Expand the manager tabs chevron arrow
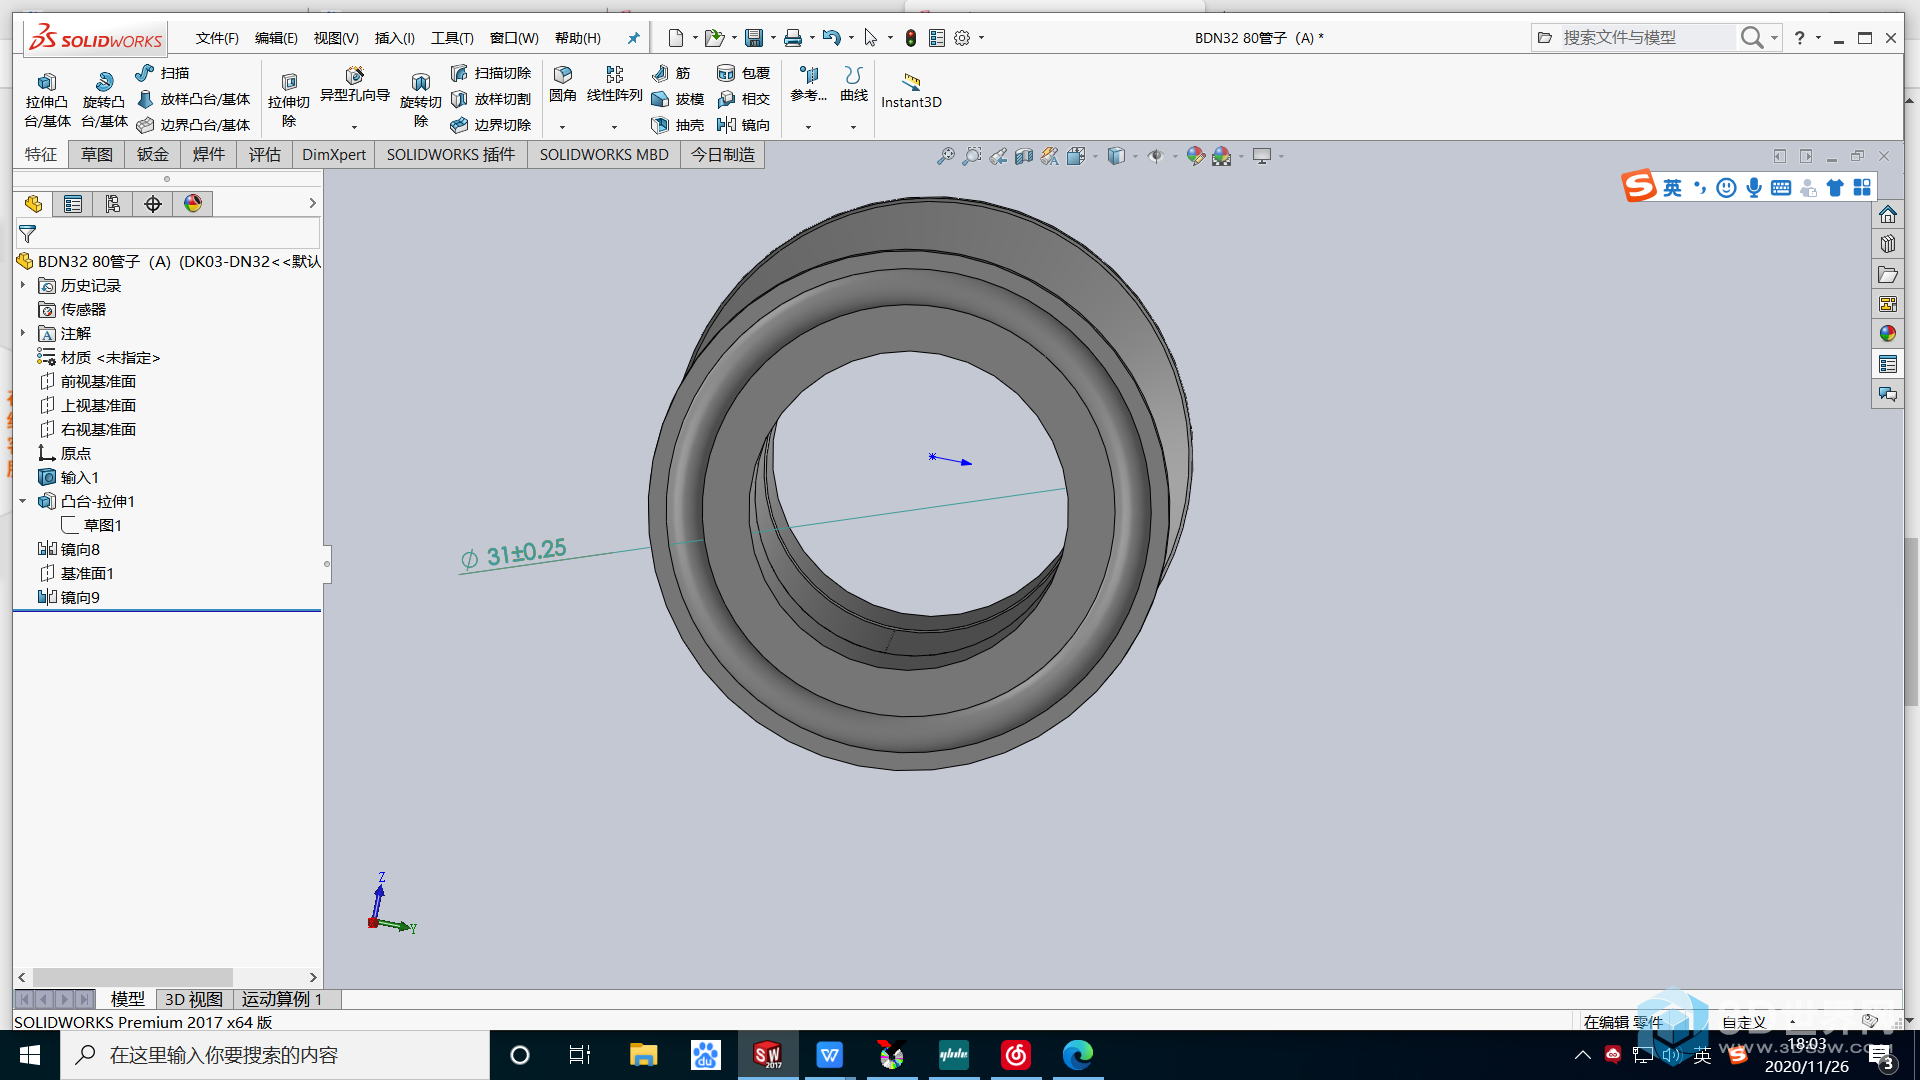This screenshot has width=1920, height=1080. pyautogui.click(x=312, y=203)
